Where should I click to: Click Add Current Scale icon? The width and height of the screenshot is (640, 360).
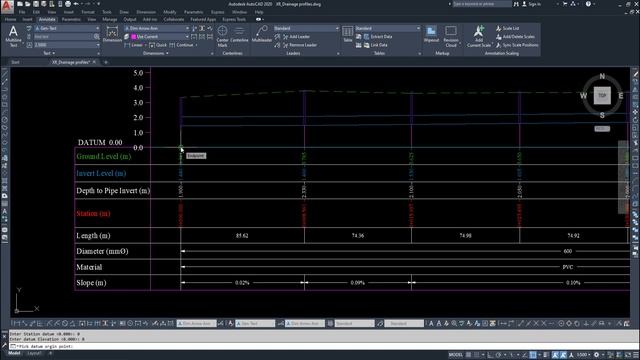[x=479, y=36]
